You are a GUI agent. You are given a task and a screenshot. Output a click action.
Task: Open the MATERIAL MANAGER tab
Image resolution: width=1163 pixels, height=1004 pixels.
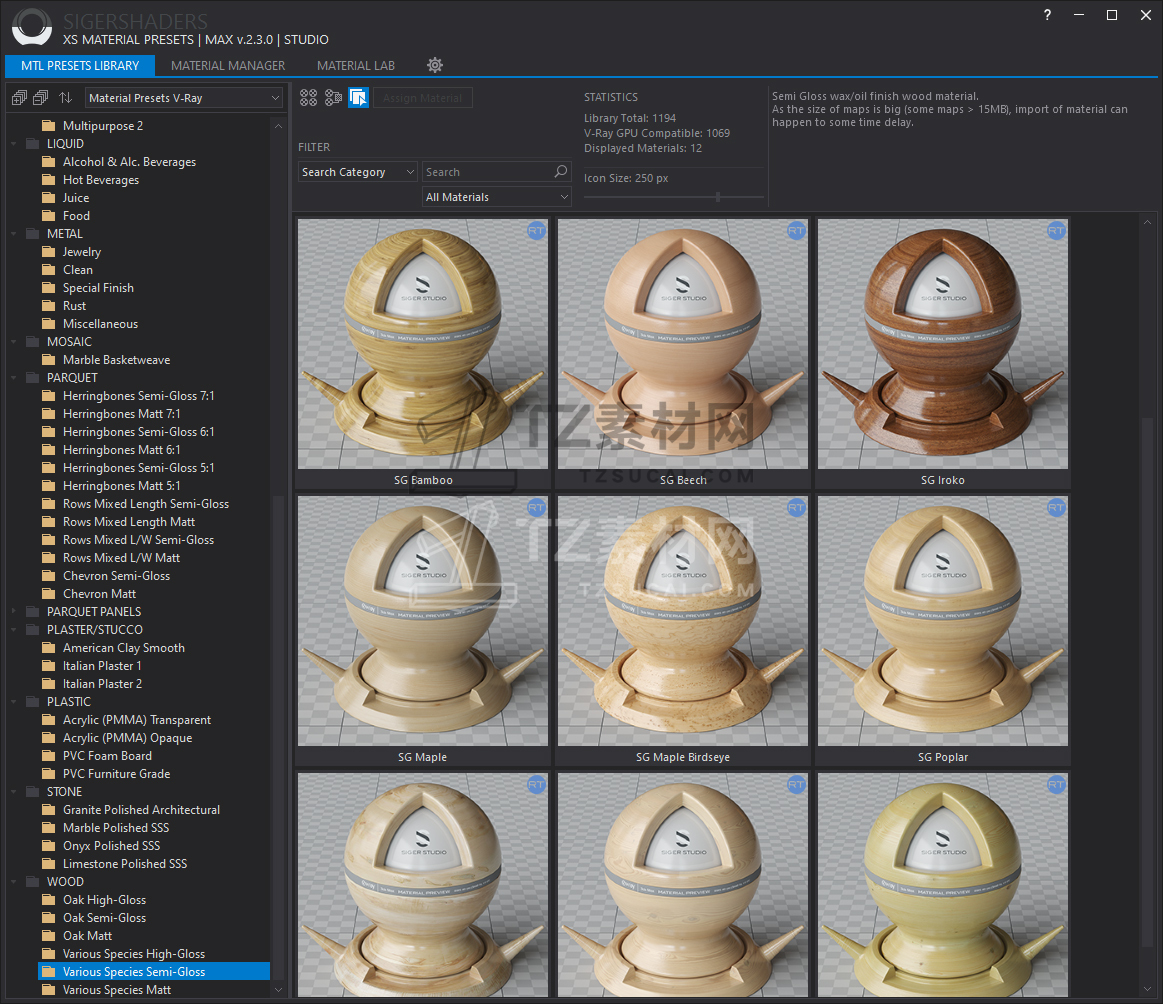[x=228, y=65]
